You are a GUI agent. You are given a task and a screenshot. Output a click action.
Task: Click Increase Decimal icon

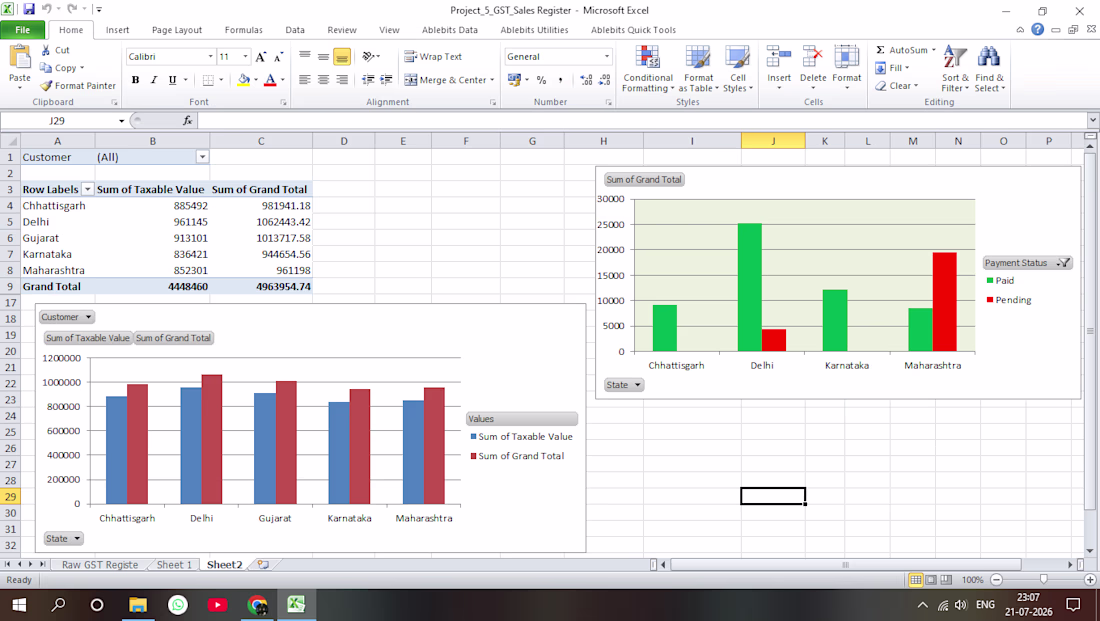[x=586, y=80]
